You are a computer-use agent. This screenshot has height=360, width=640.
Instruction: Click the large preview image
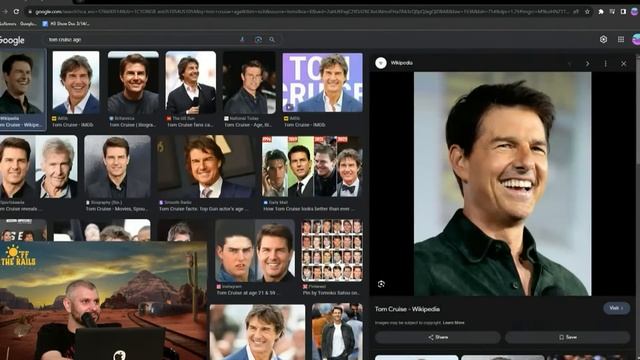[x=502, y=184]
